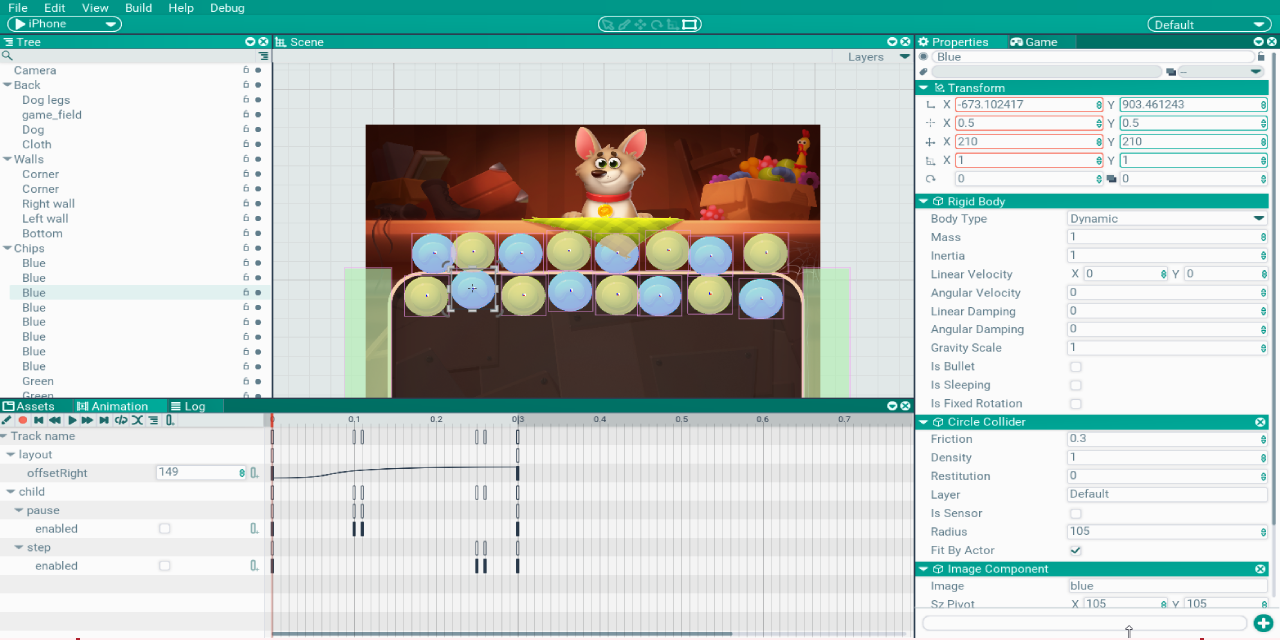
Task: Open the Body Type dropdown
Action: 1166,219
